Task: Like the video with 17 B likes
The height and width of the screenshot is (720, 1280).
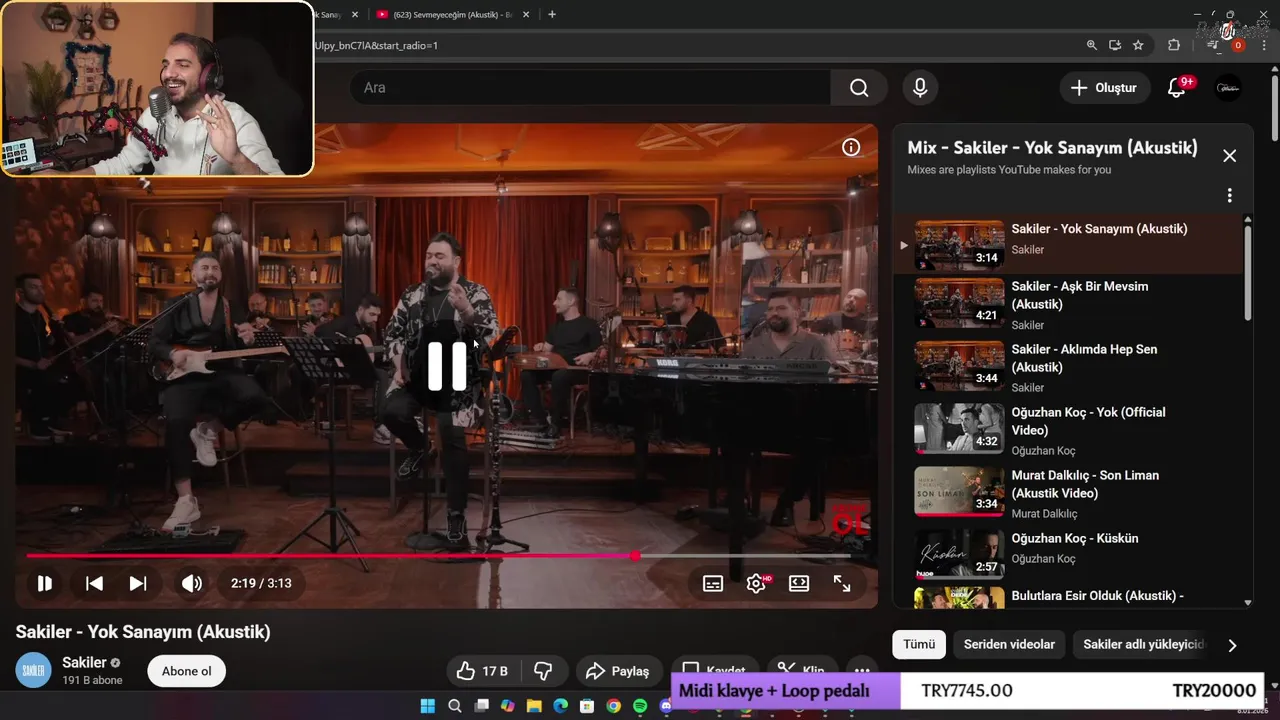Action: tap(482, 671)
